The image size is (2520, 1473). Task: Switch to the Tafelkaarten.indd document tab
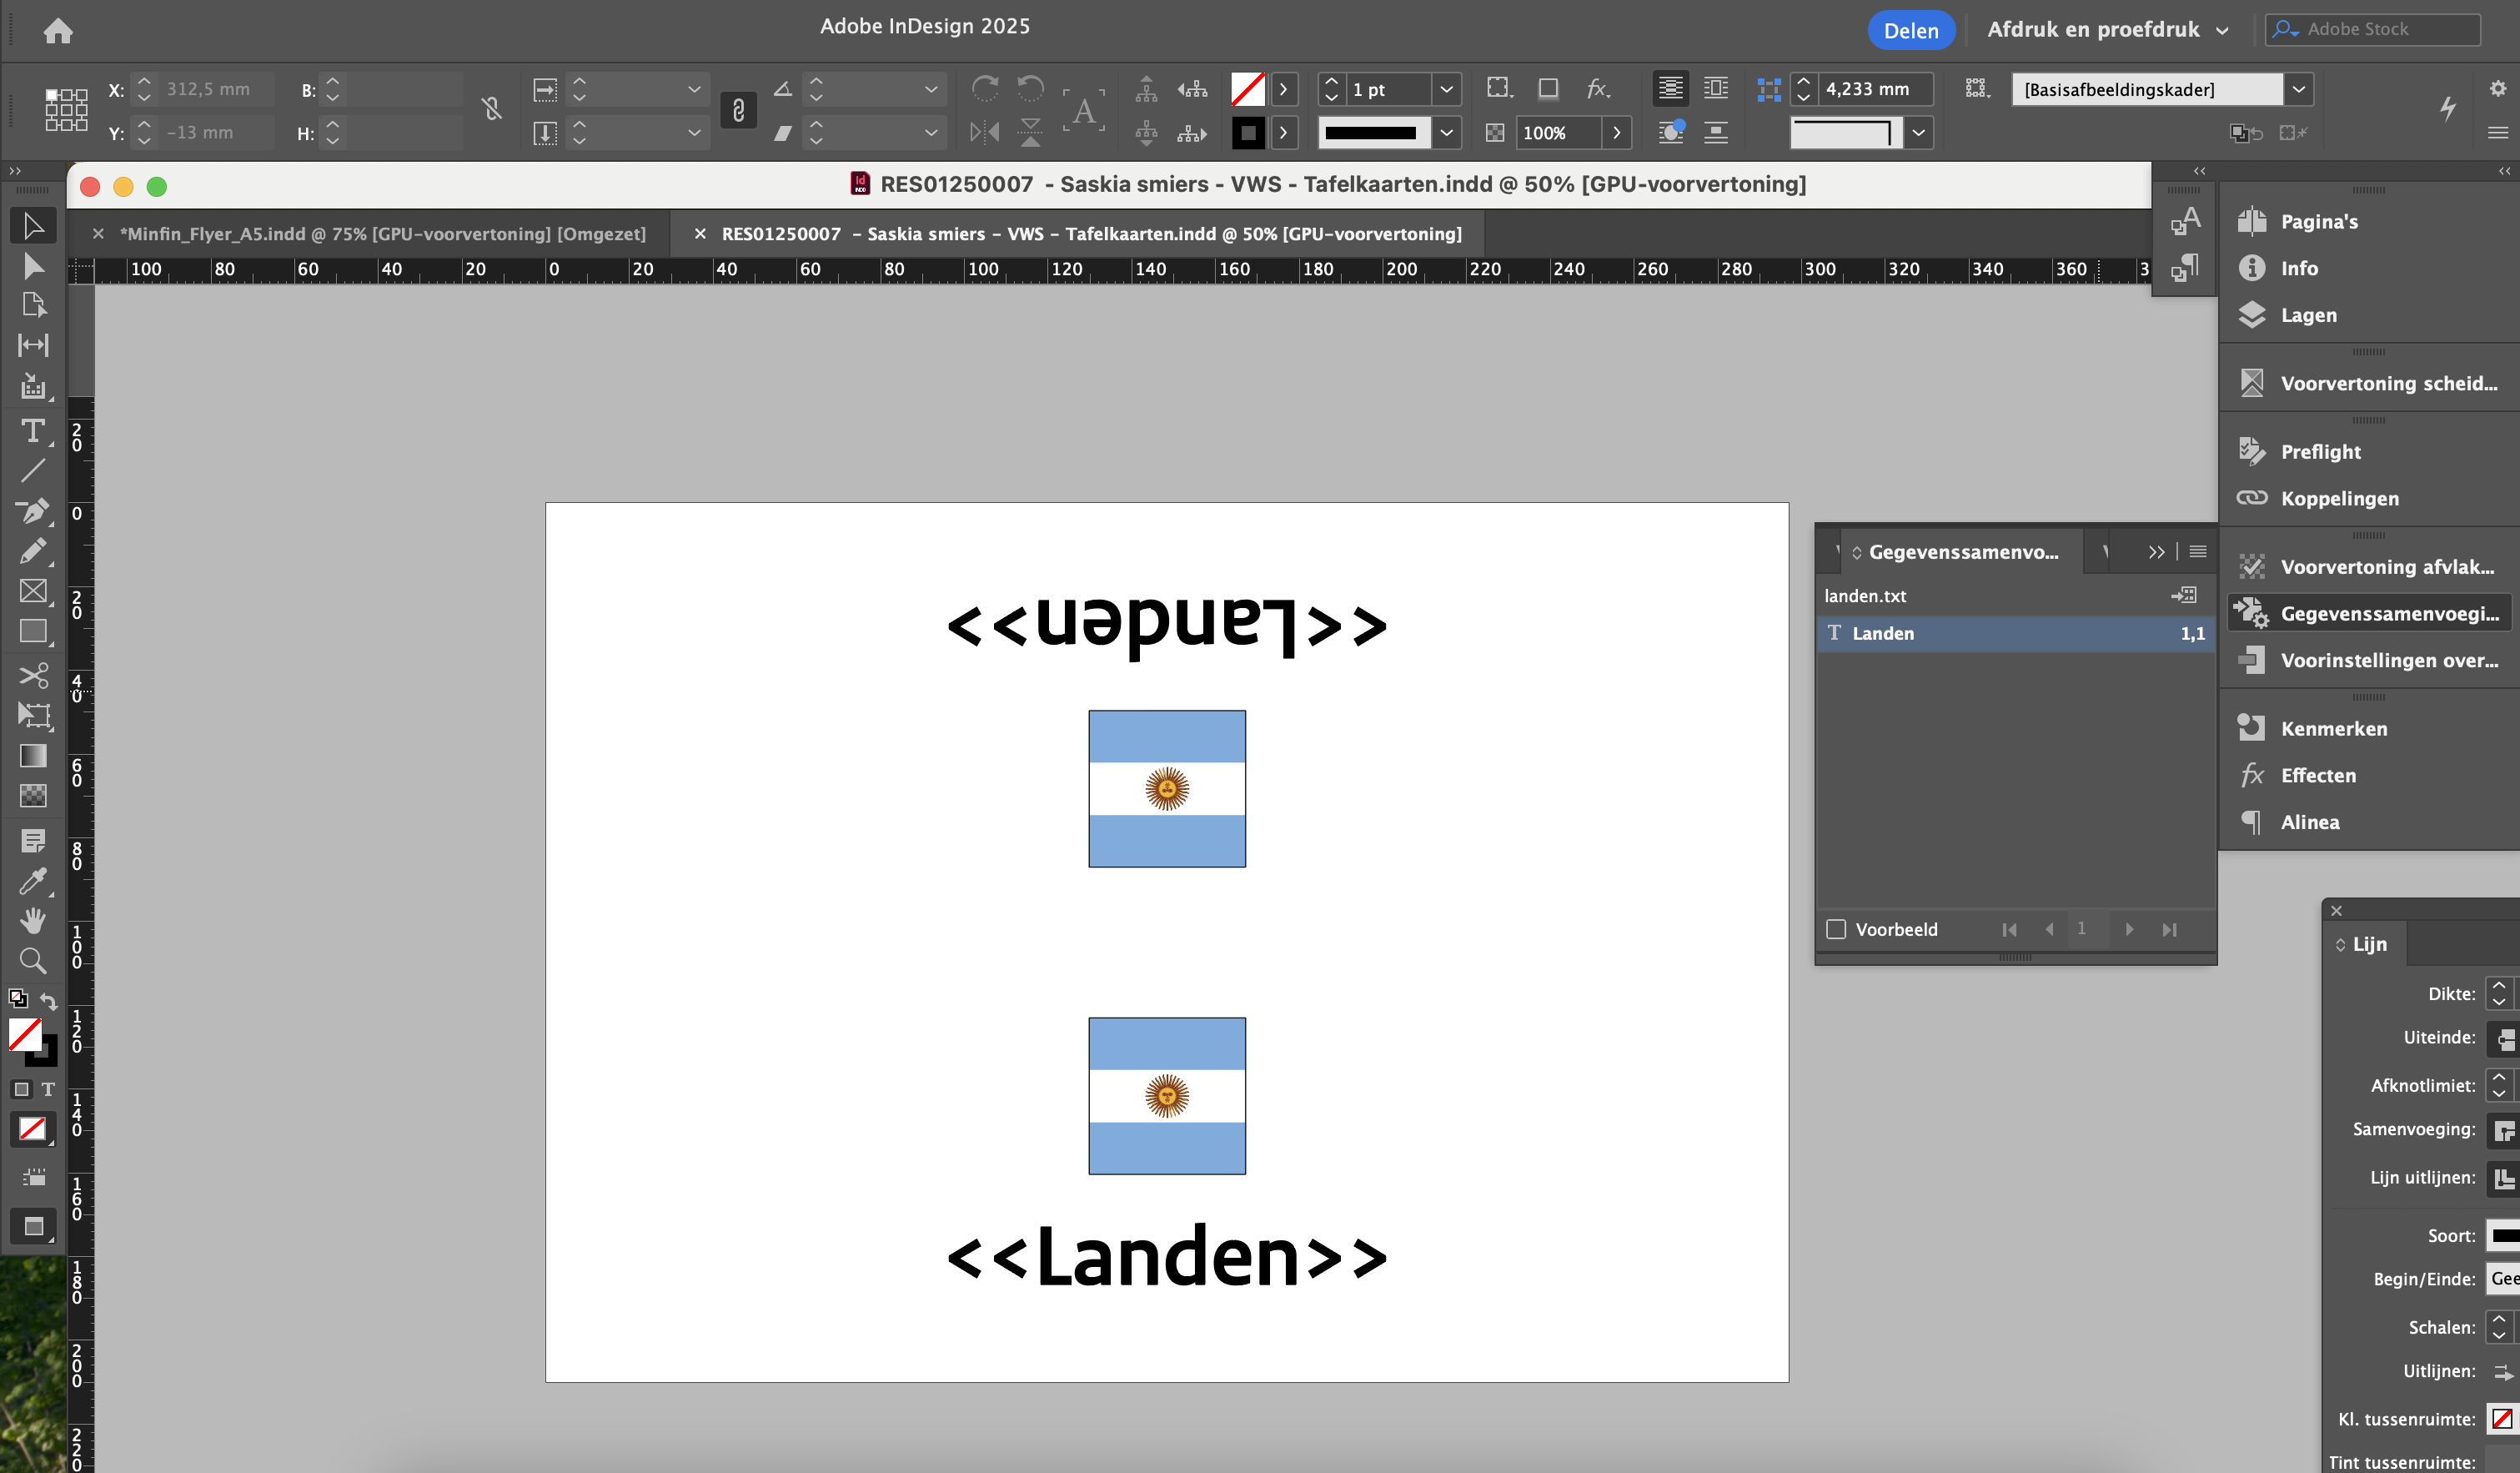1091,234
